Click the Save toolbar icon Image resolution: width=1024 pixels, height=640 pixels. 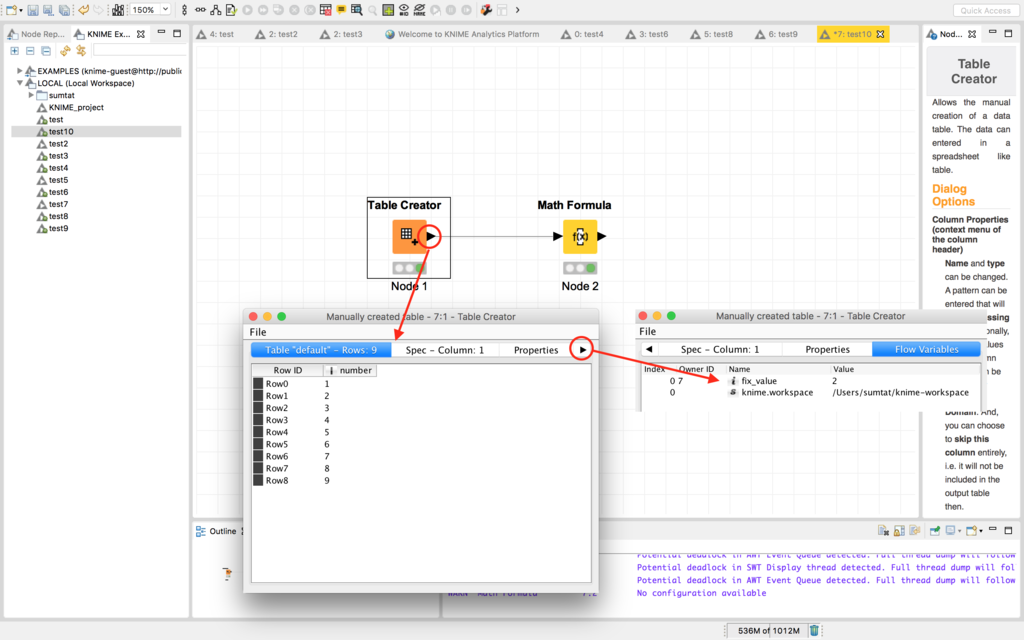pyautogui.click(x=33, y=10)
